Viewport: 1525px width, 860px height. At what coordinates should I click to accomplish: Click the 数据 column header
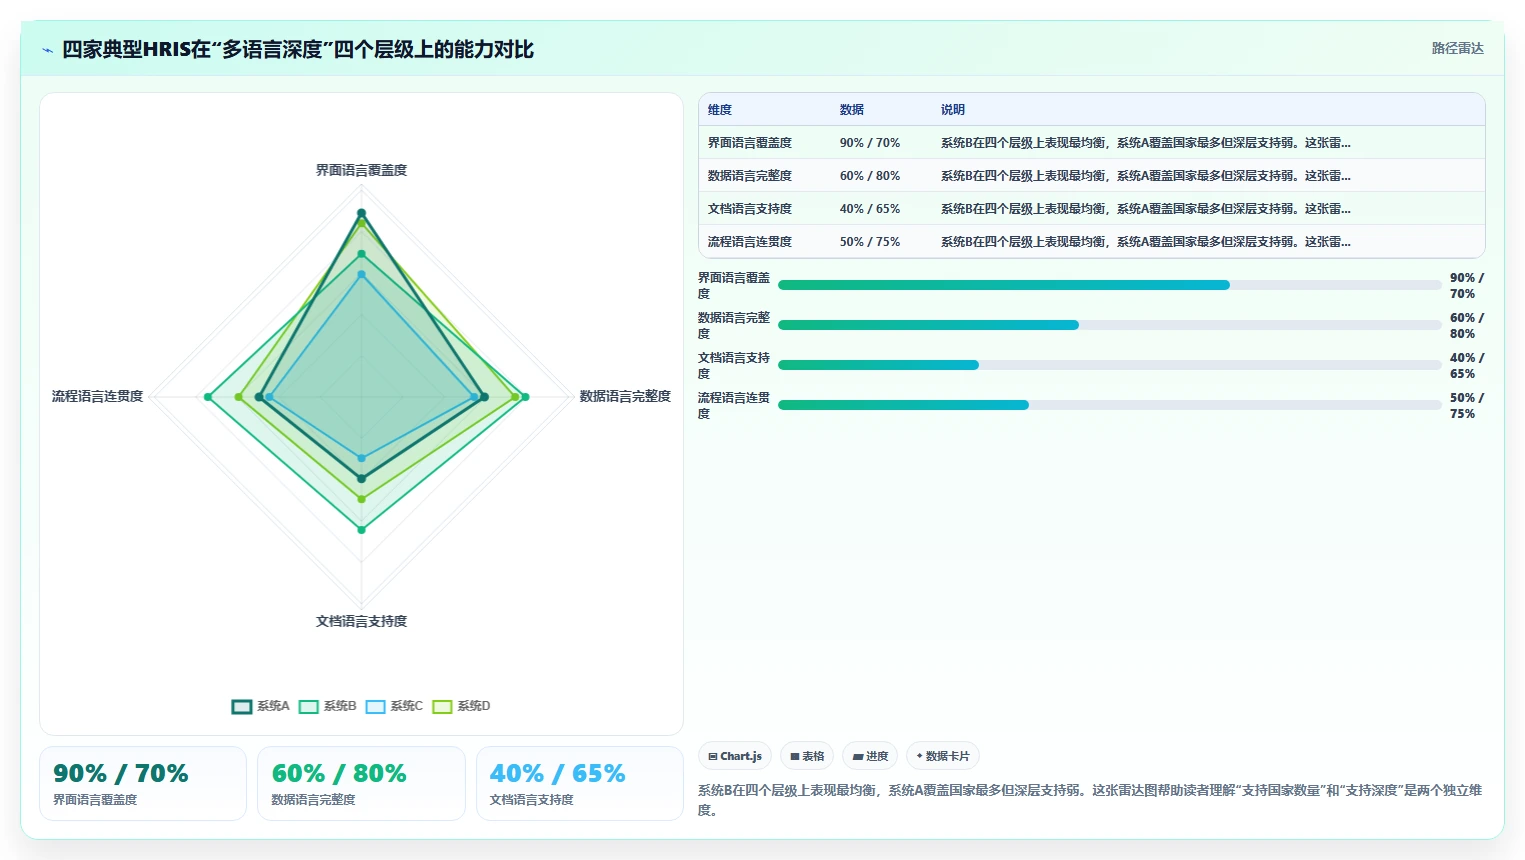pos(852,110)
